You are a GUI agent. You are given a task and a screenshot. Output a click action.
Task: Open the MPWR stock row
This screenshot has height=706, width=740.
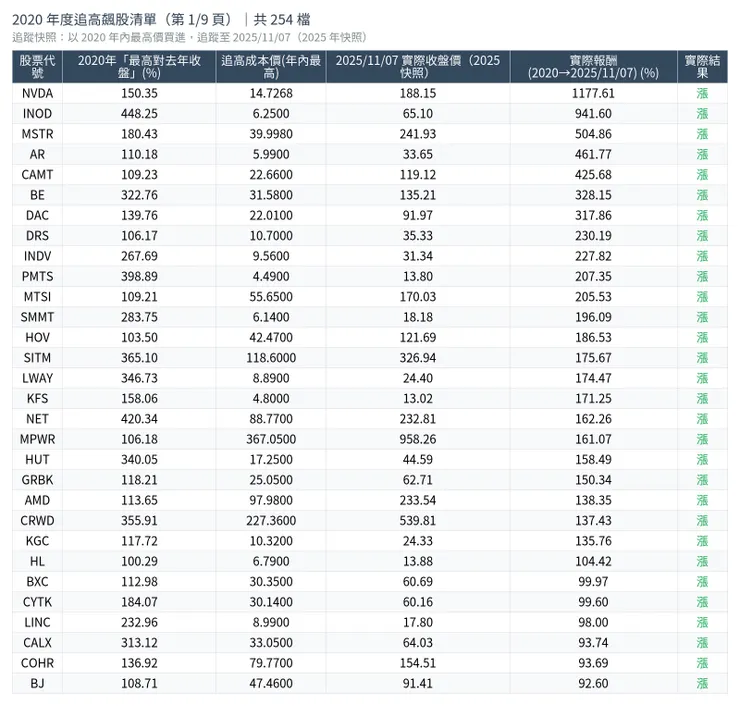pyautogui.click(x=37, y=439)
